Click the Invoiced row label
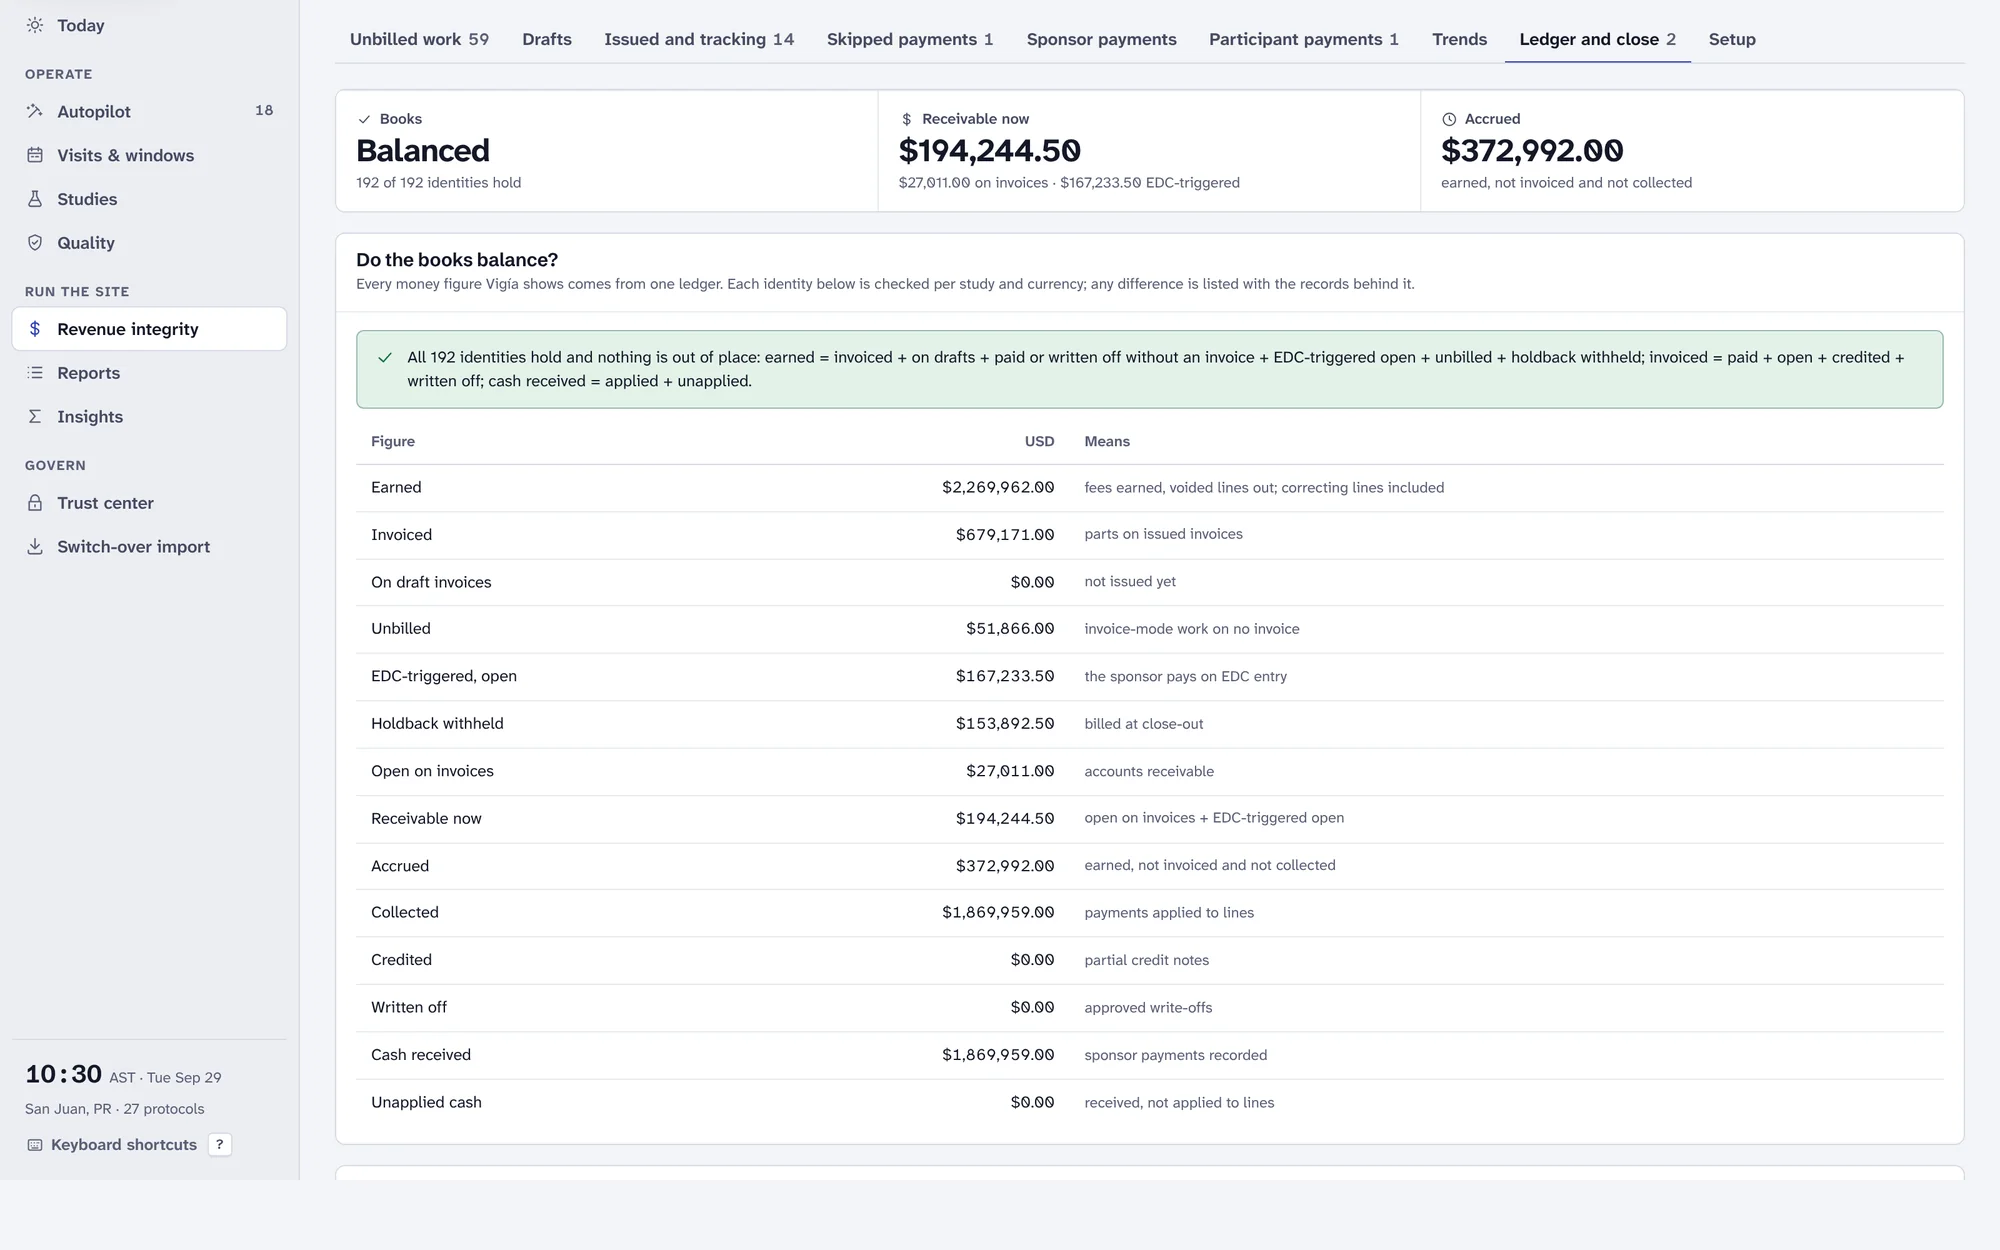This screenshot has width=2000, height=1250. [x=401, y=535]
